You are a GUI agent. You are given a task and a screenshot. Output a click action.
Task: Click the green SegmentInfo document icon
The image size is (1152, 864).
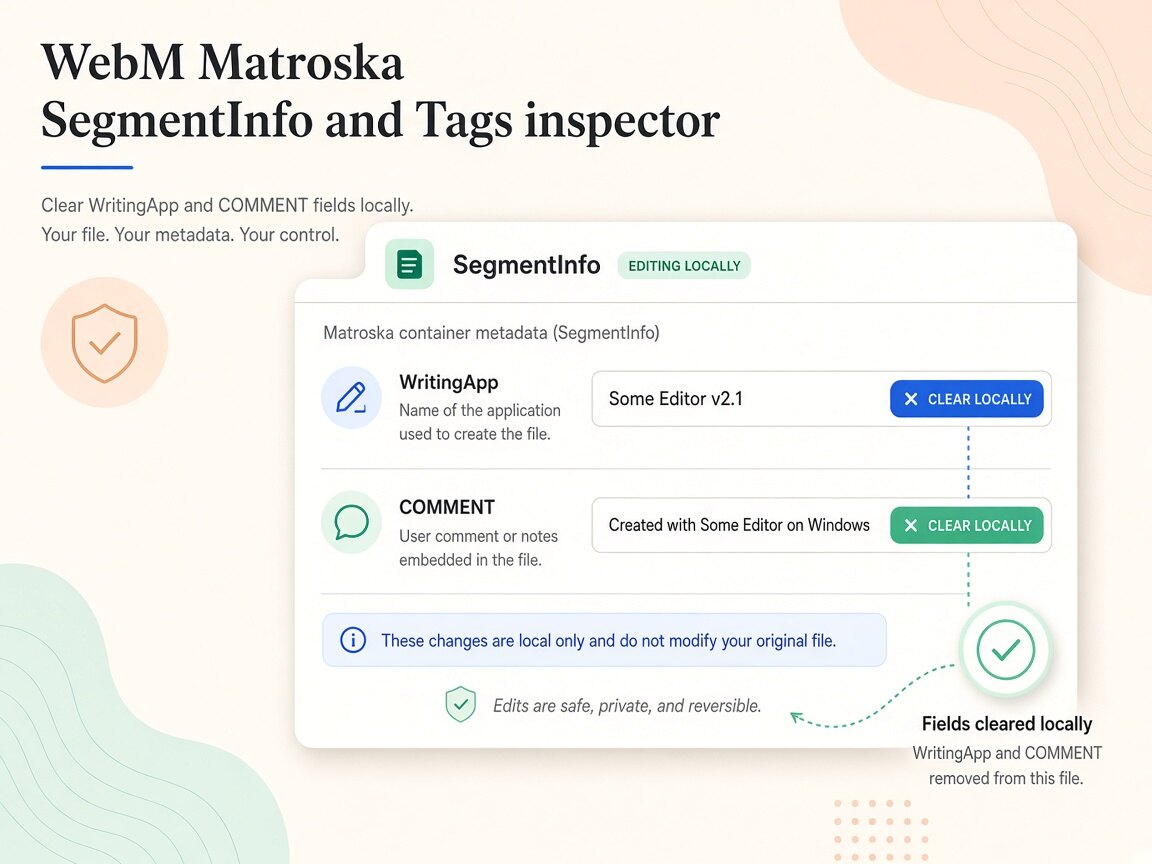click(409, 264)
